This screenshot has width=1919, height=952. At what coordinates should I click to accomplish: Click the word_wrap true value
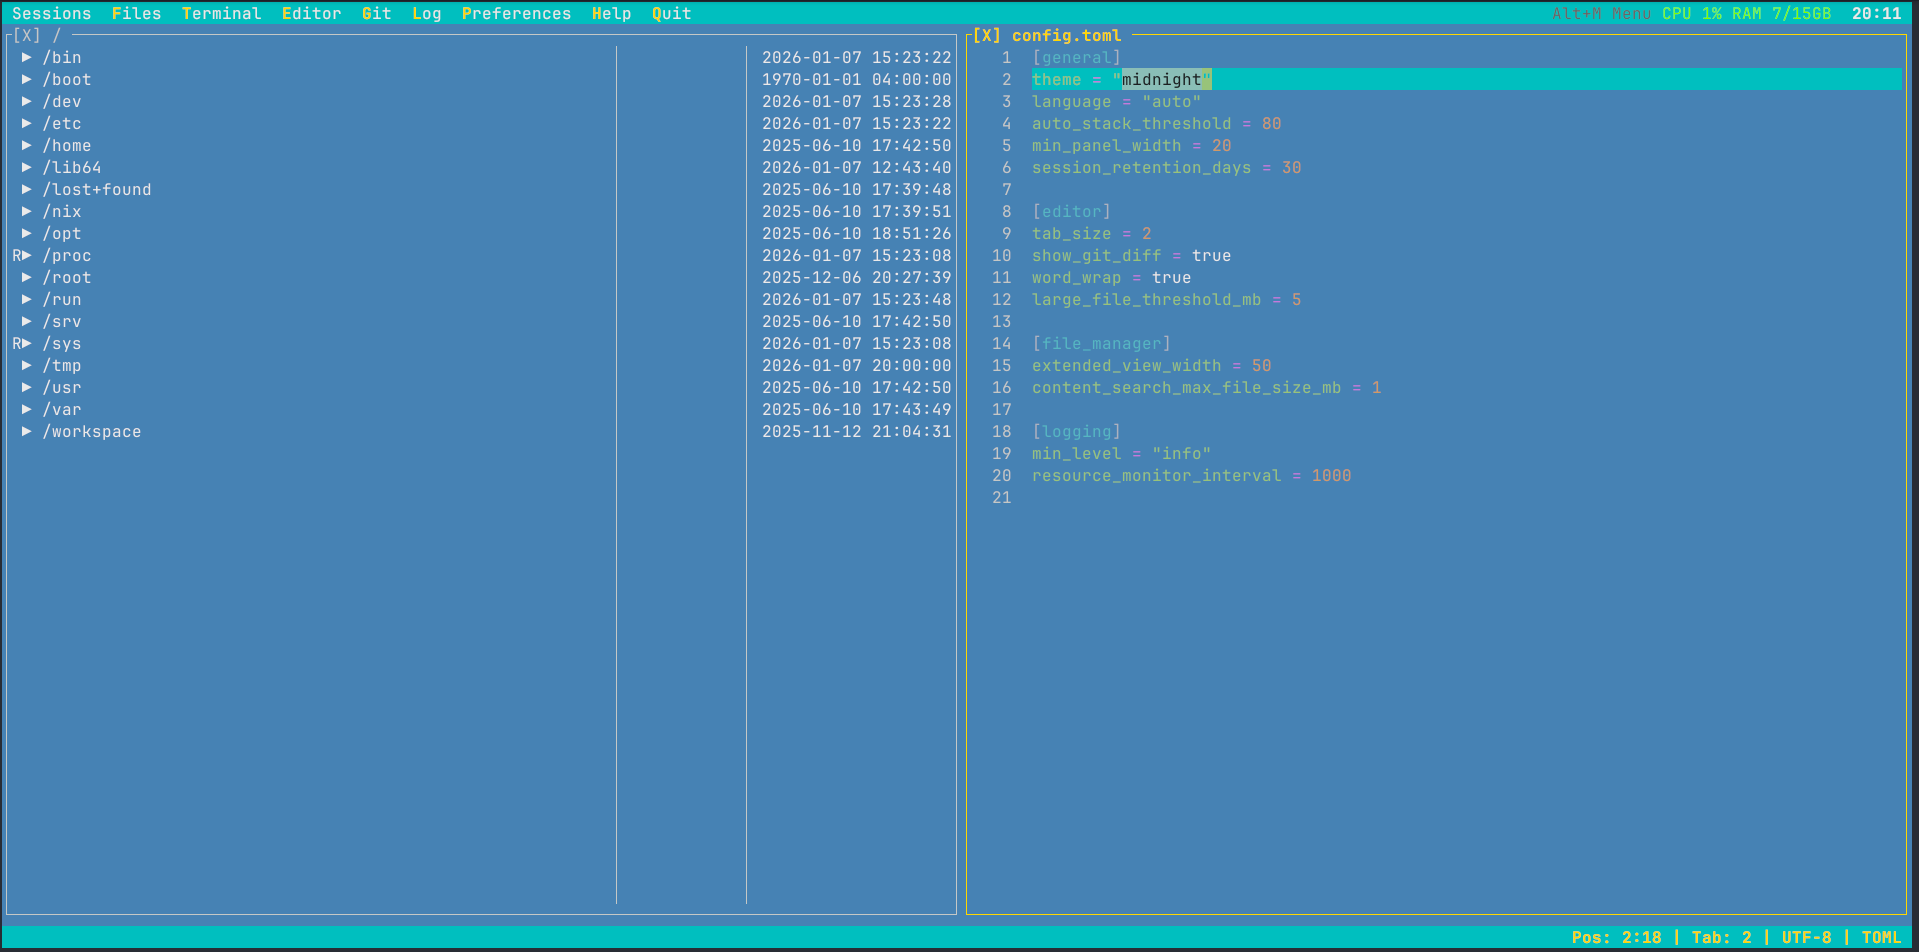[x=1171, y=278]
